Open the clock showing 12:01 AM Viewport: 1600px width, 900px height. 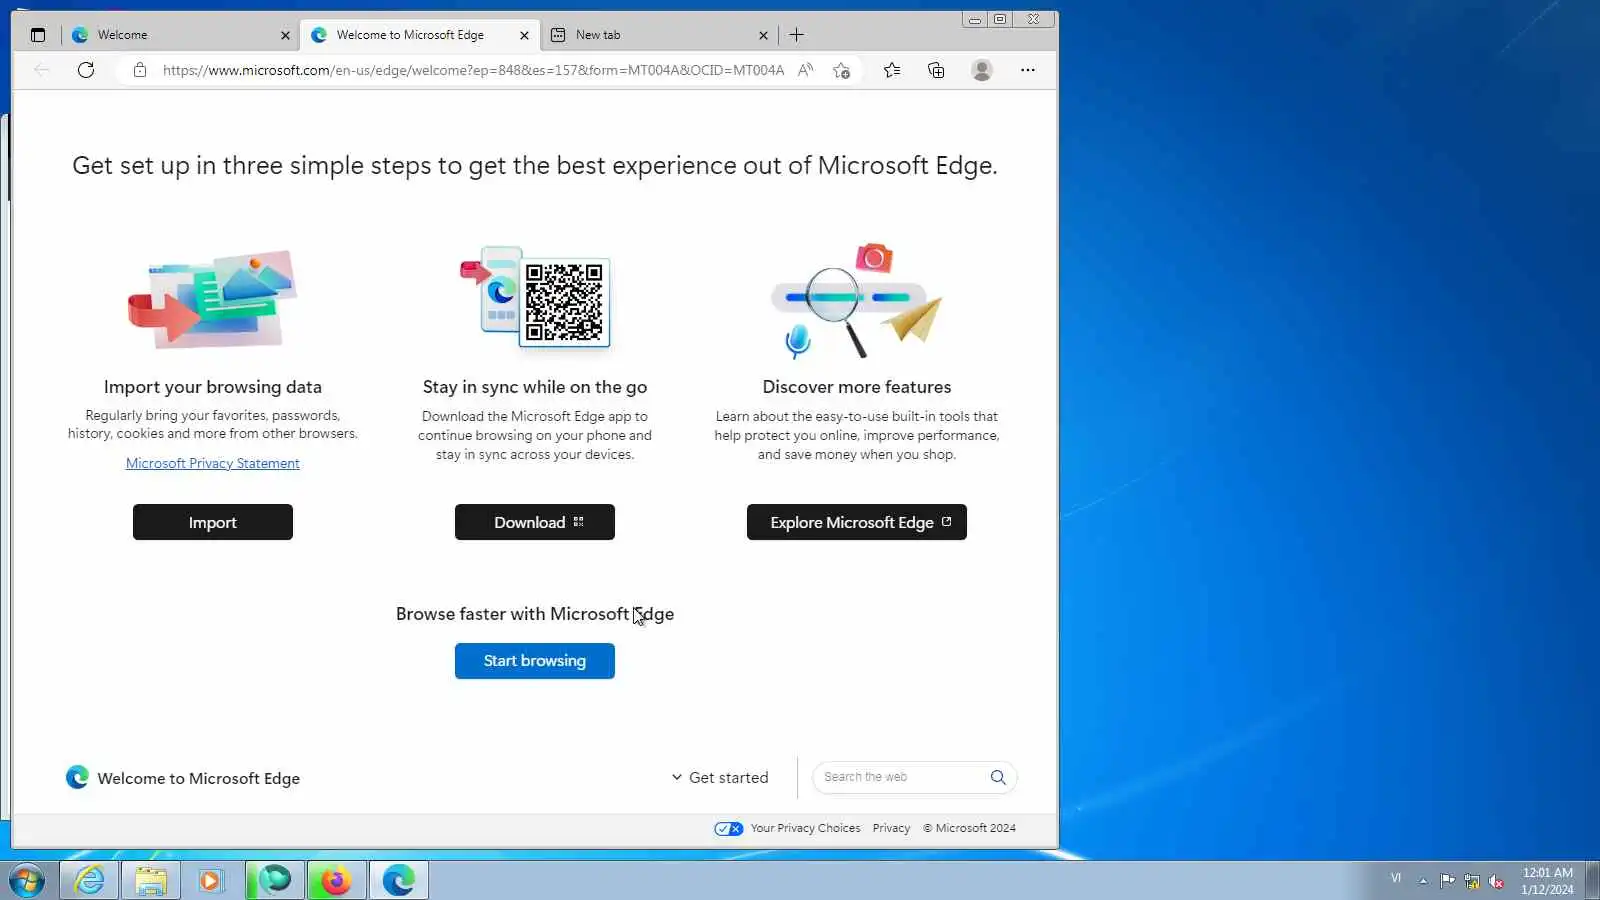tap(1547, 881)
